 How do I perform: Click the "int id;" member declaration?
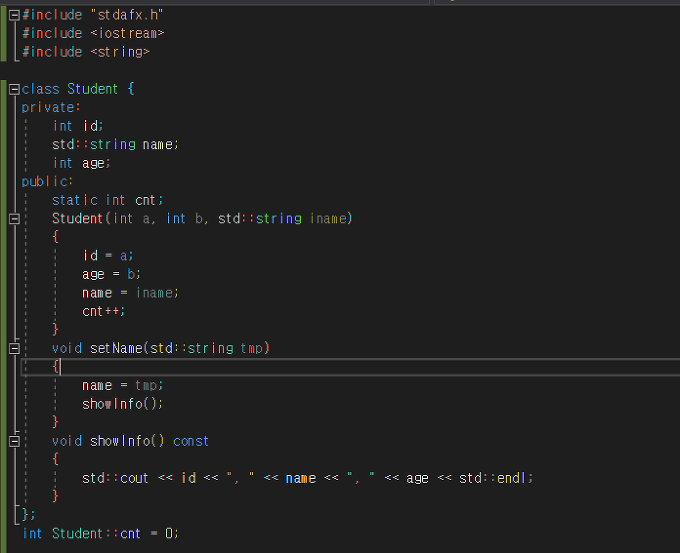click(x=78, y=126)
